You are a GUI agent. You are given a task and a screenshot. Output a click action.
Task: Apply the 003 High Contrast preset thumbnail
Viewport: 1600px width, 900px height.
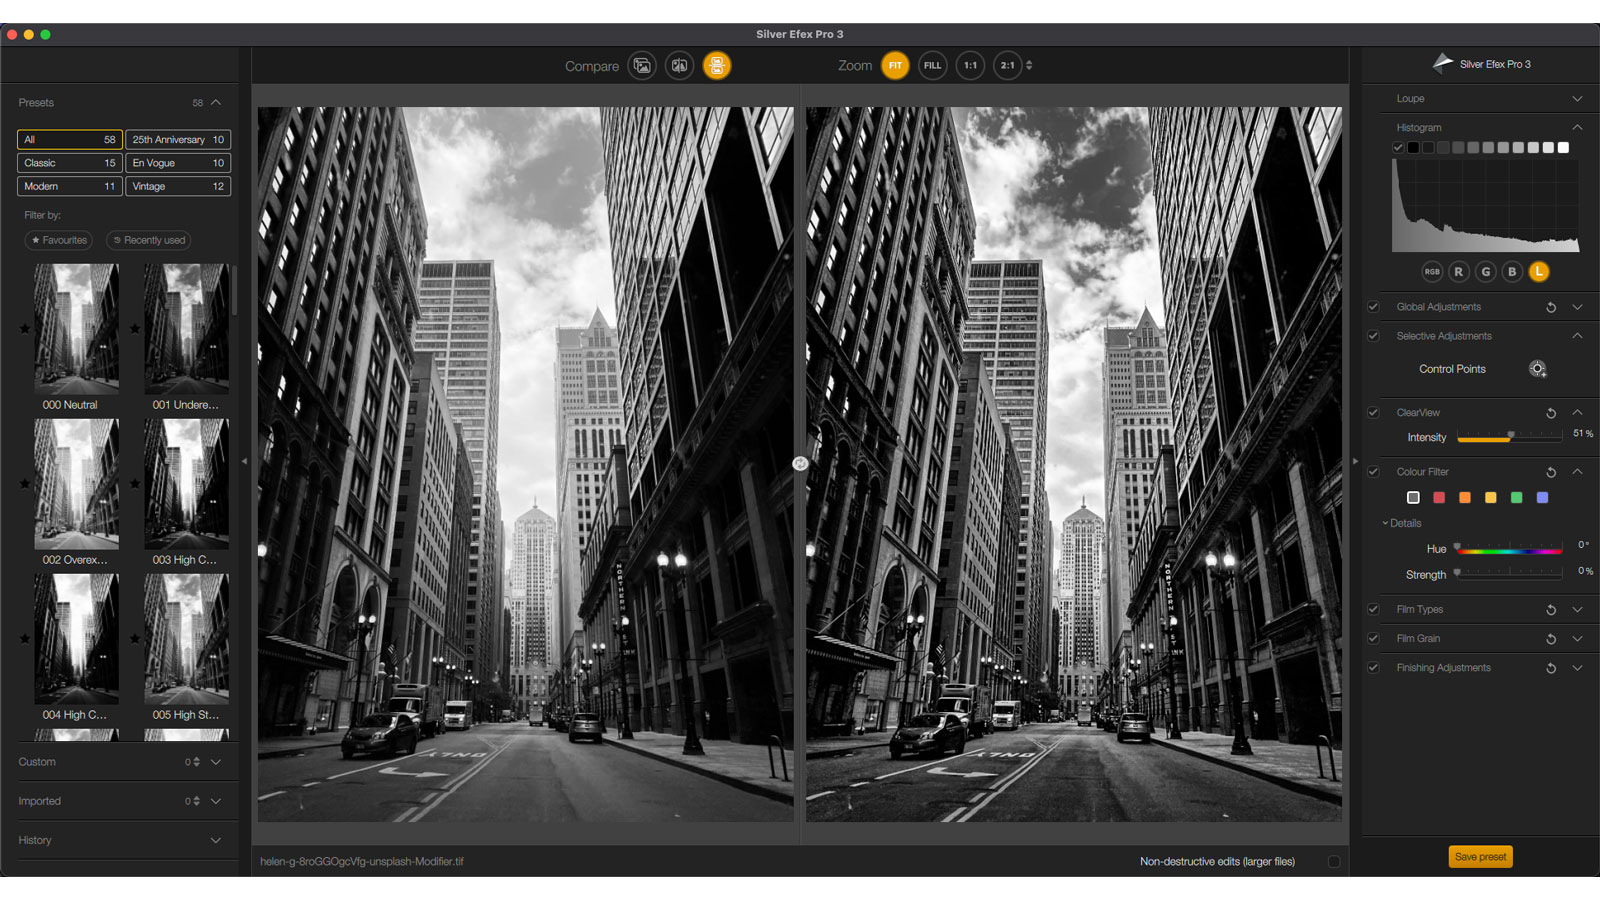(x=186, y=484)
